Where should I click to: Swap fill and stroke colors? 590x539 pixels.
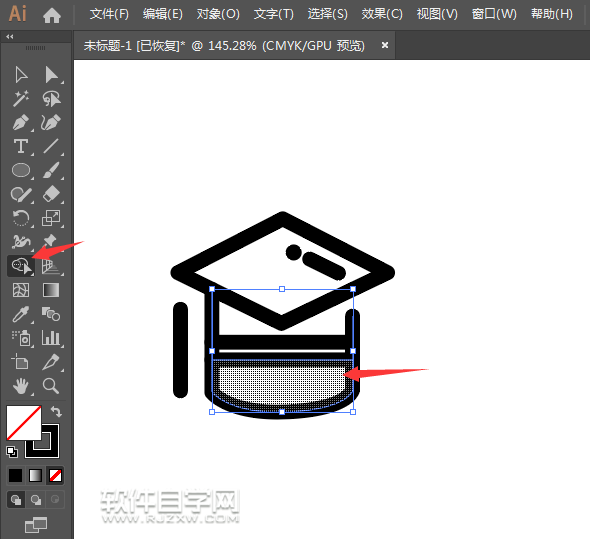pos(56,411)
